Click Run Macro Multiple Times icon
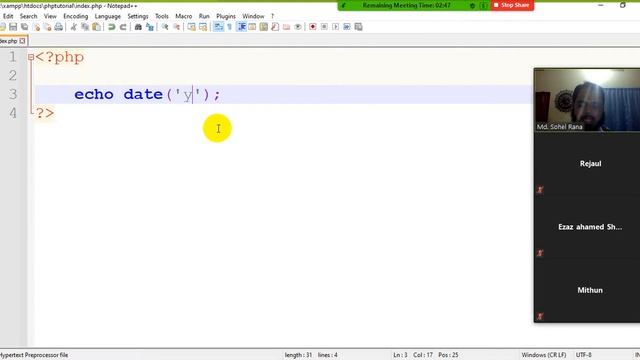This screenshot has height=360, width=640. 347,27
